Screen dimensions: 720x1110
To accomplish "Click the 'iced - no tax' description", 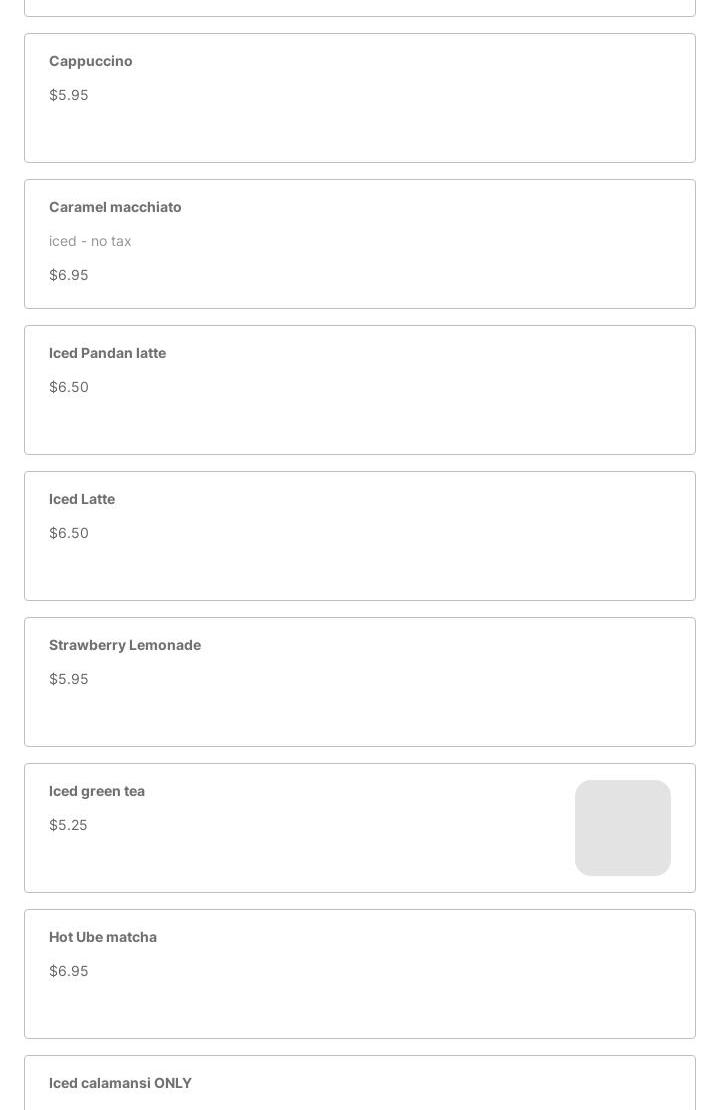I will [x=90, y=241].
